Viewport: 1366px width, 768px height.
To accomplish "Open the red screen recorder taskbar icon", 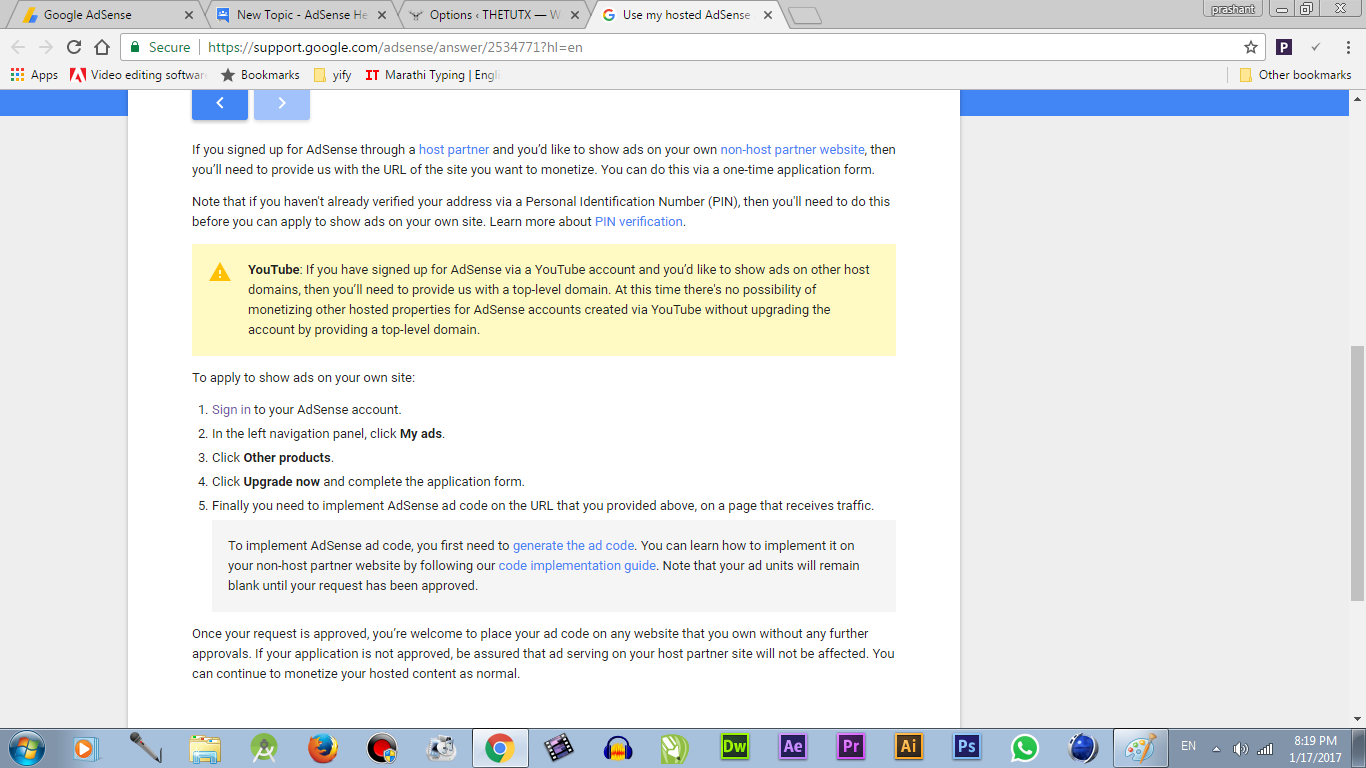I will 382,748.
